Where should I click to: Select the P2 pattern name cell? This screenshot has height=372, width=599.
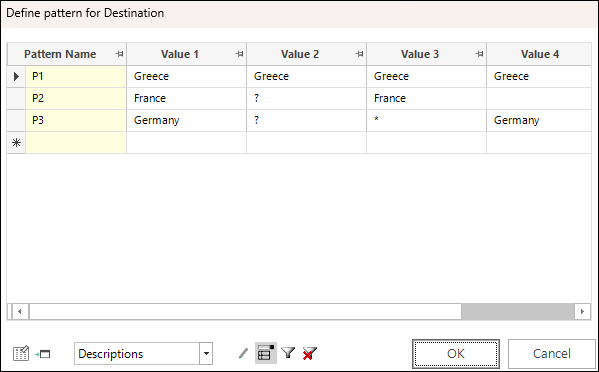click(76, 99)
